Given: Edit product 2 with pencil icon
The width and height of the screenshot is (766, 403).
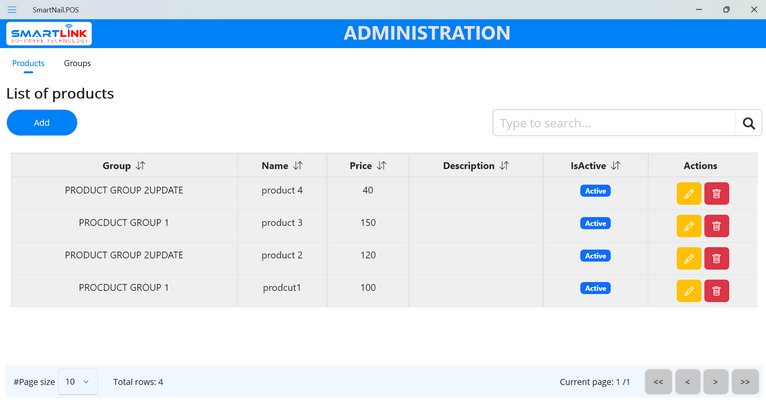Looking at the screenshot, I should [x=689, y=259].
